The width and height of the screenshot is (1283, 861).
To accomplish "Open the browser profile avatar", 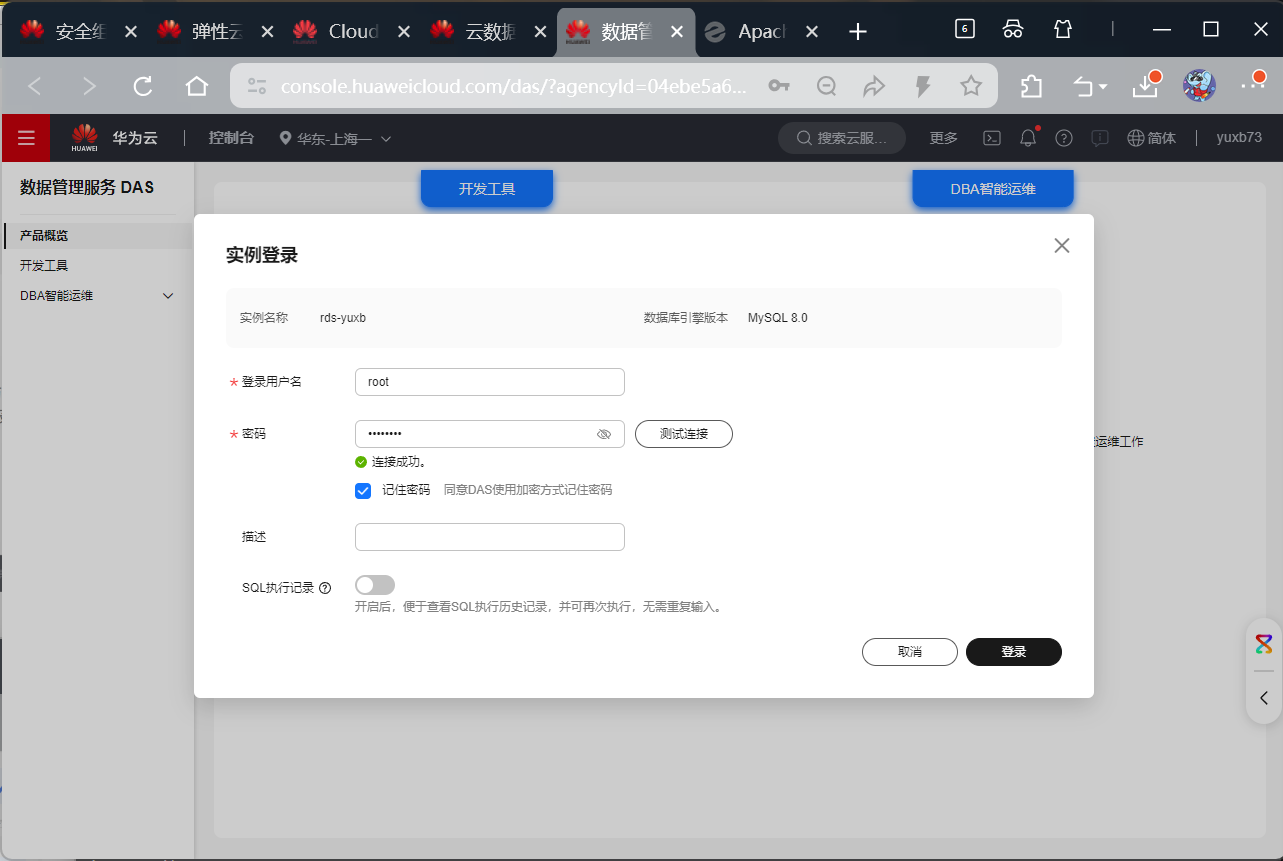I will coord(1199,86).
